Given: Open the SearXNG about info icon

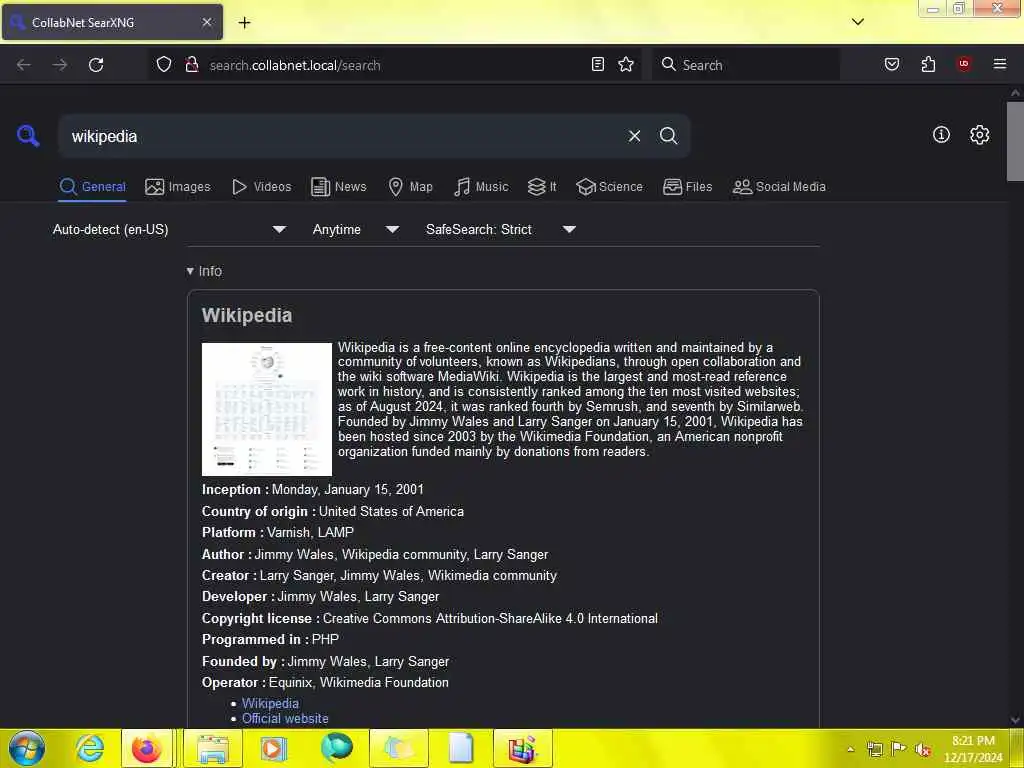Looking at the screenshot, I should pos(941,135).
